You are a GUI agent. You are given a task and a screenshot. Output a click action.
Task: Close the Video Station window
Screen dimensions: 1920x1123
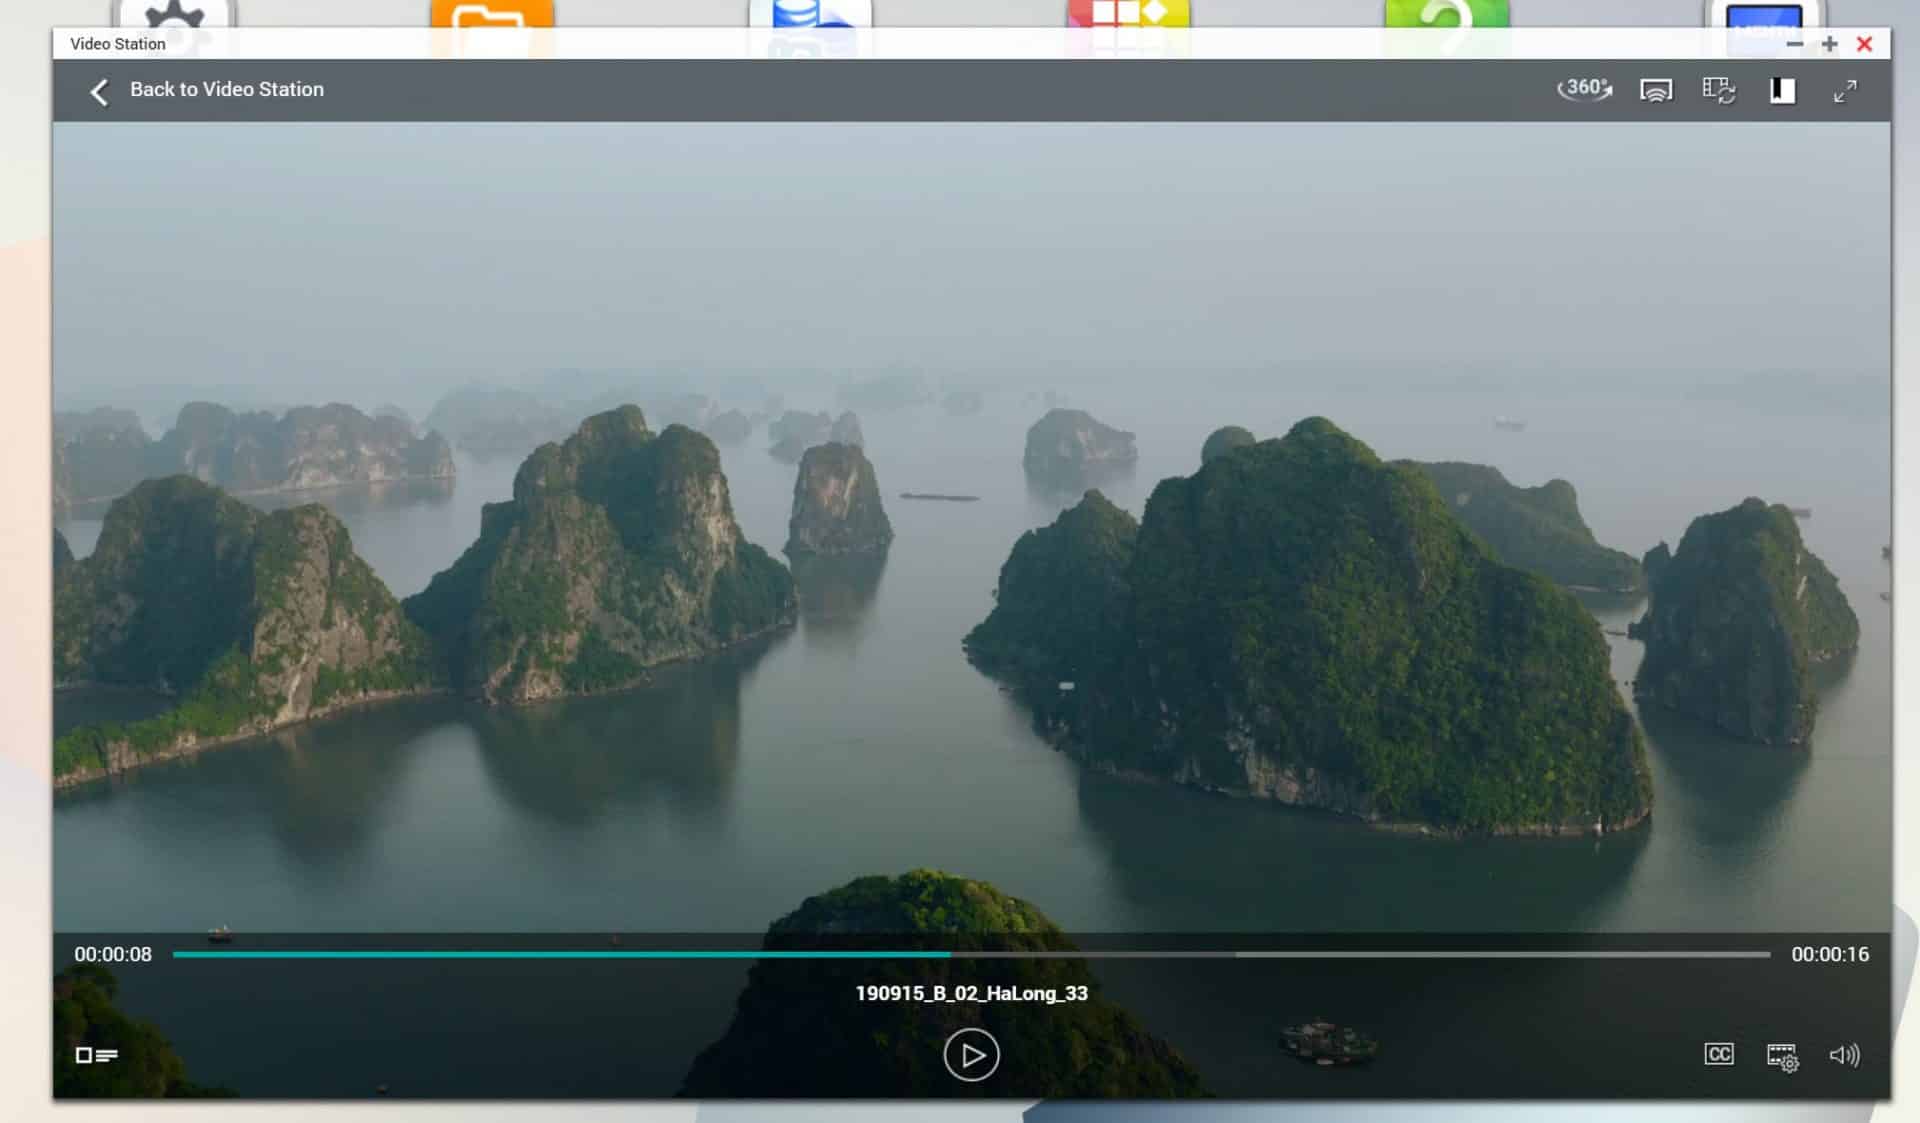(x=1864, y=44)
